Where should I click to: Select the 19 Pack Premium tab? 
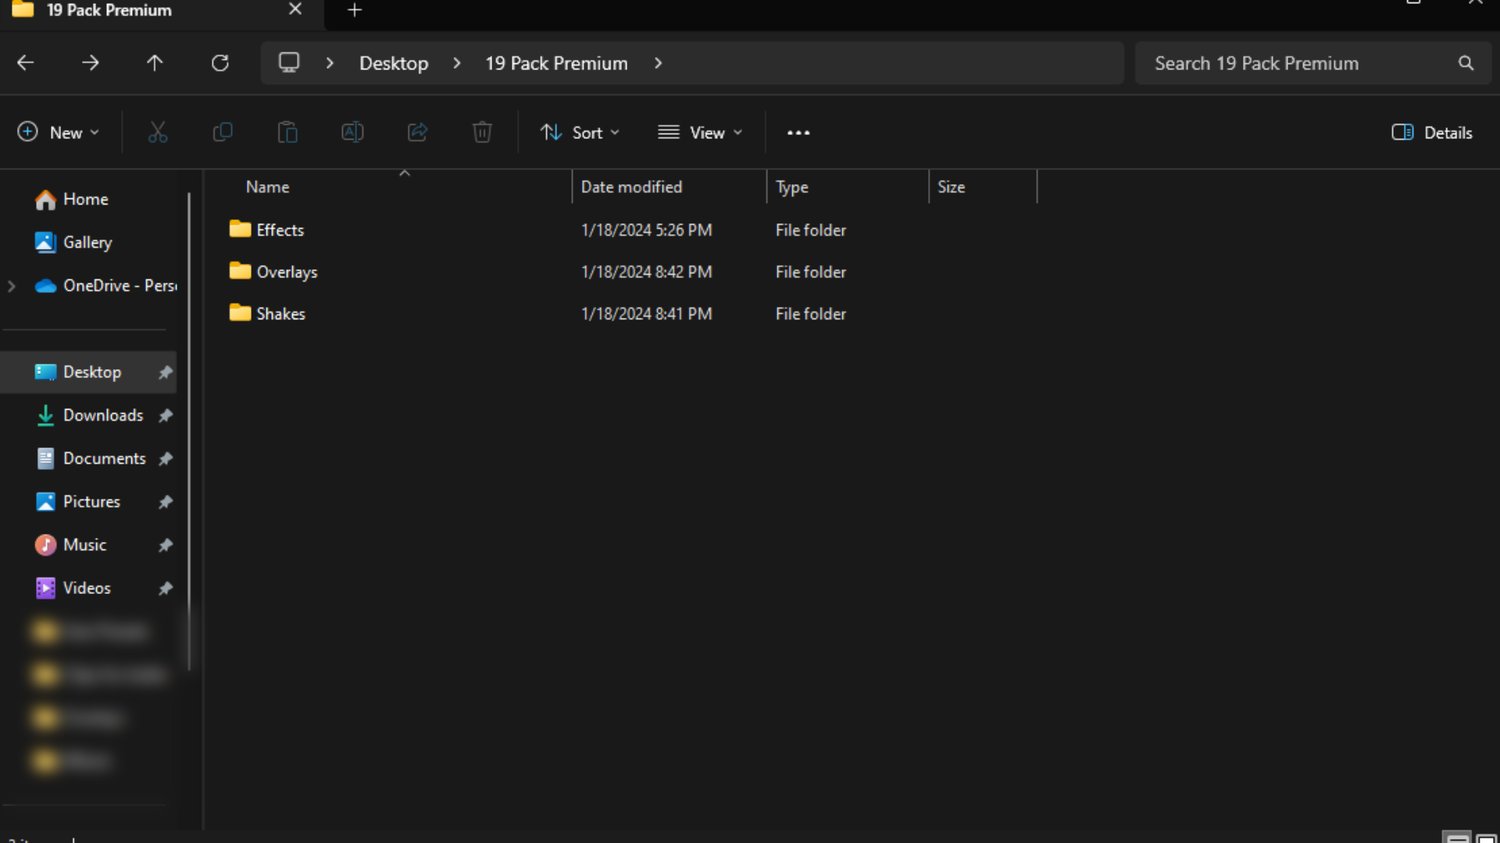coord(160,10)
